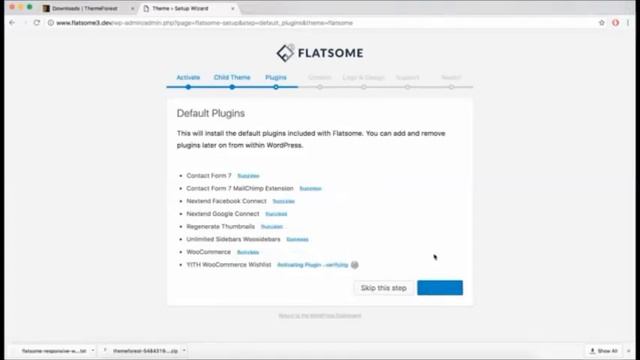640x360 pixels.
Task: Close the Theme Setup Wizard tab
Action: pyautogui.click(x=233, y=8)
